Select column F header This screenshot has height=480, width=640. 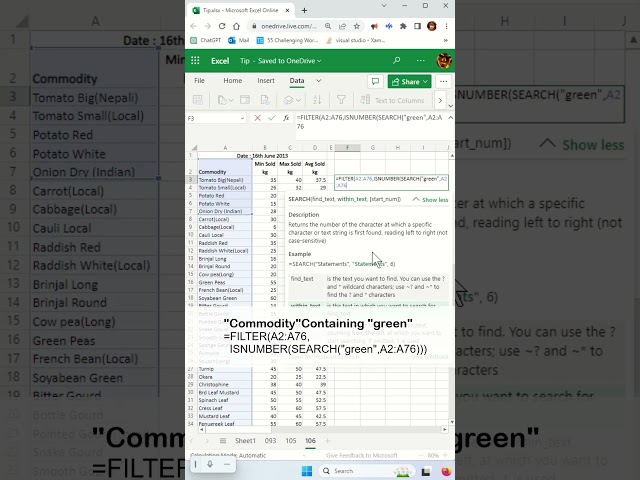(x=347, y=147)
